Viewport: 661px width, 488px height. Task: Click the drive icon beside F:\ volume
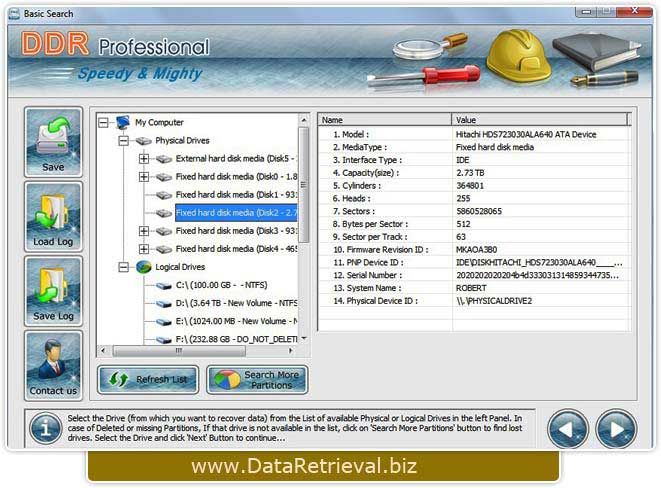coord(164,340)
